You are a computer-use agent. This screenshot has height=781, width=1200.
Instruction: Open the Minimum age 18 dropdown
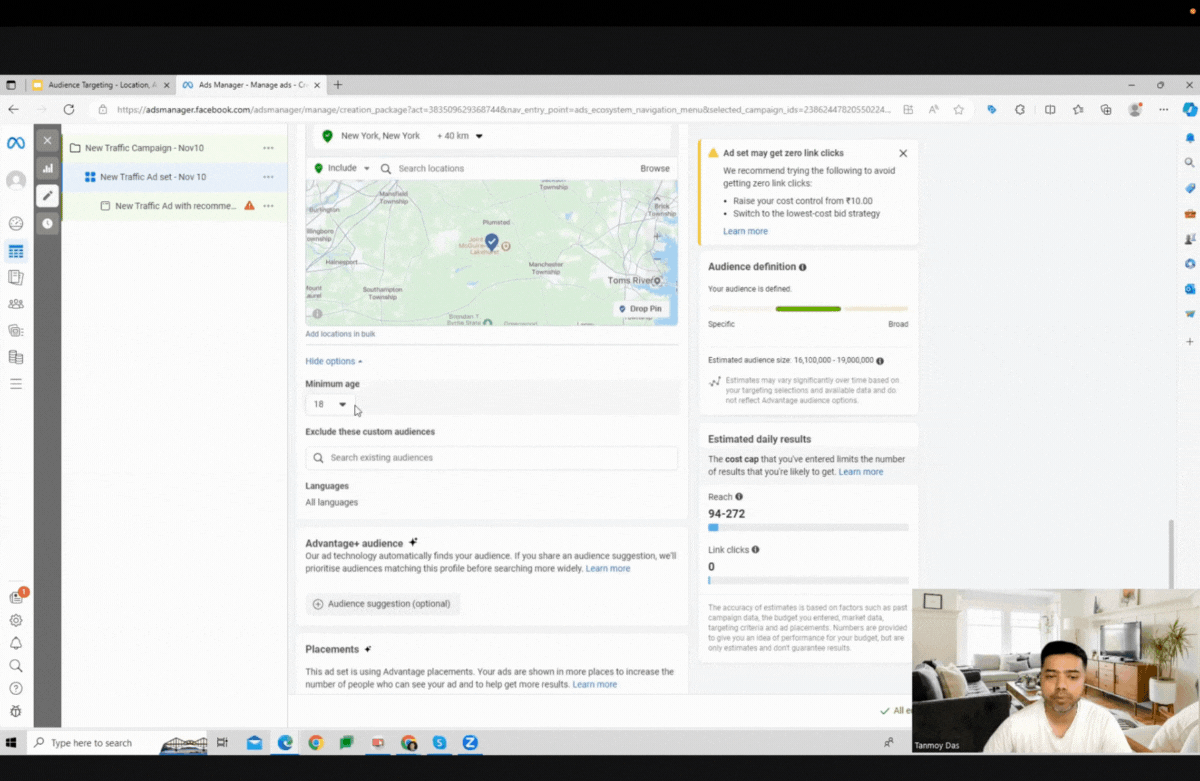click(x=330, y=404)
